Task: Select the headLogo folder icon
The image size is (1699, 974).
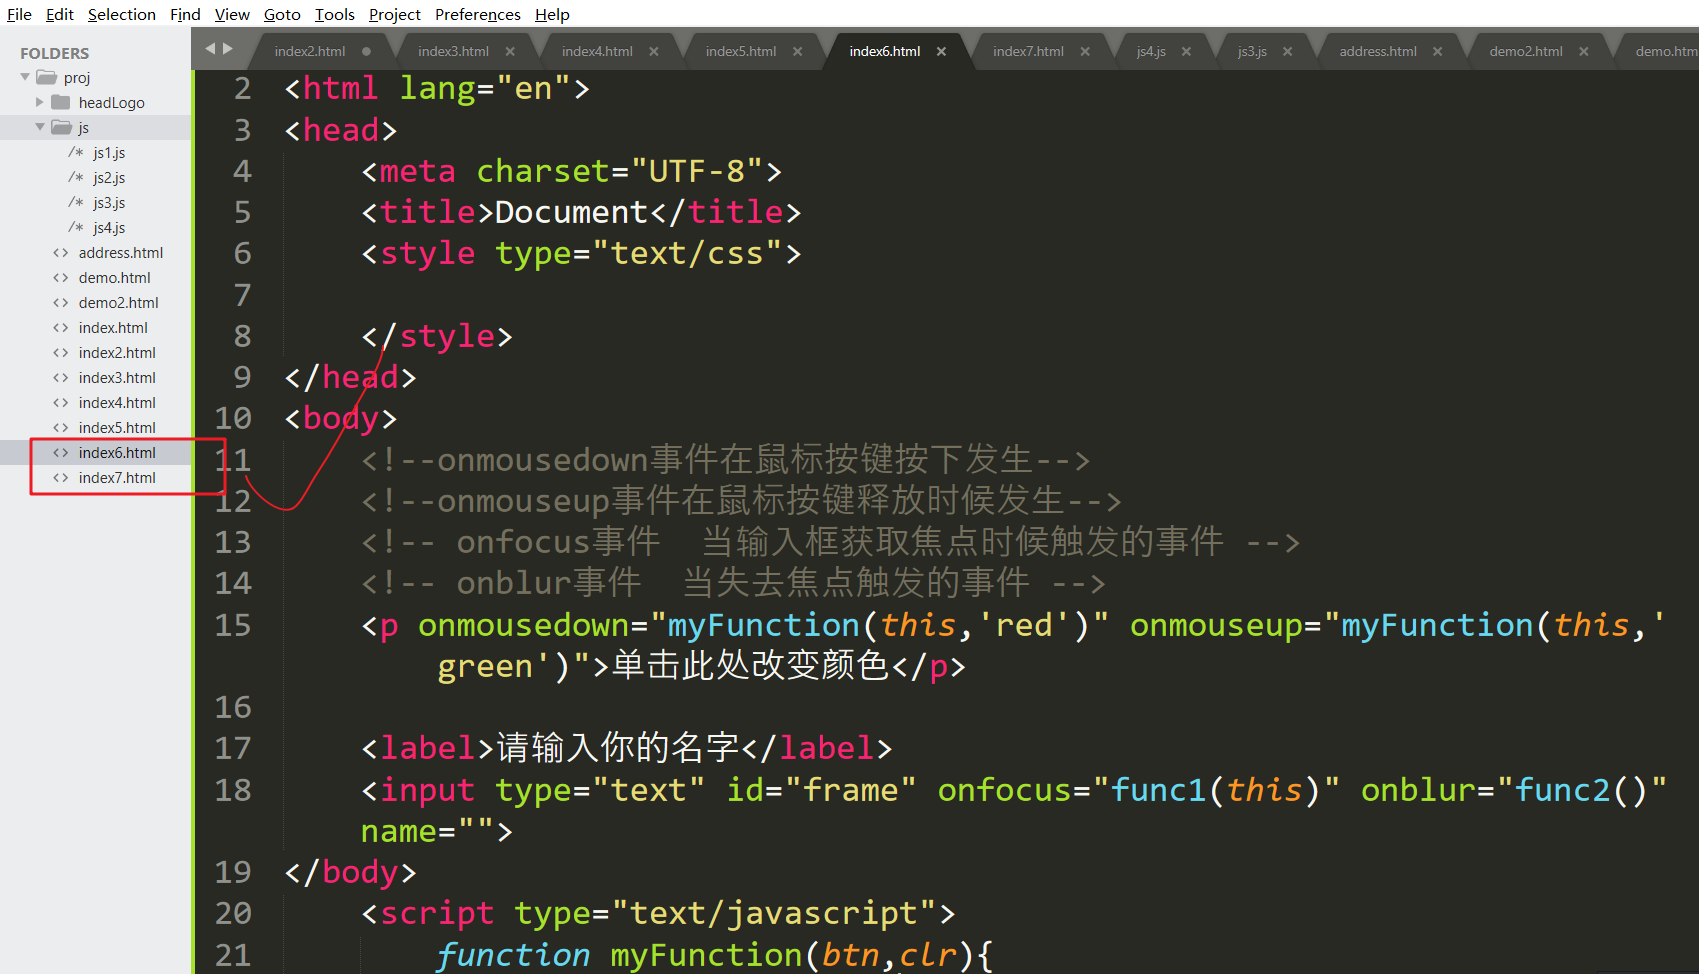Action: 61,102
